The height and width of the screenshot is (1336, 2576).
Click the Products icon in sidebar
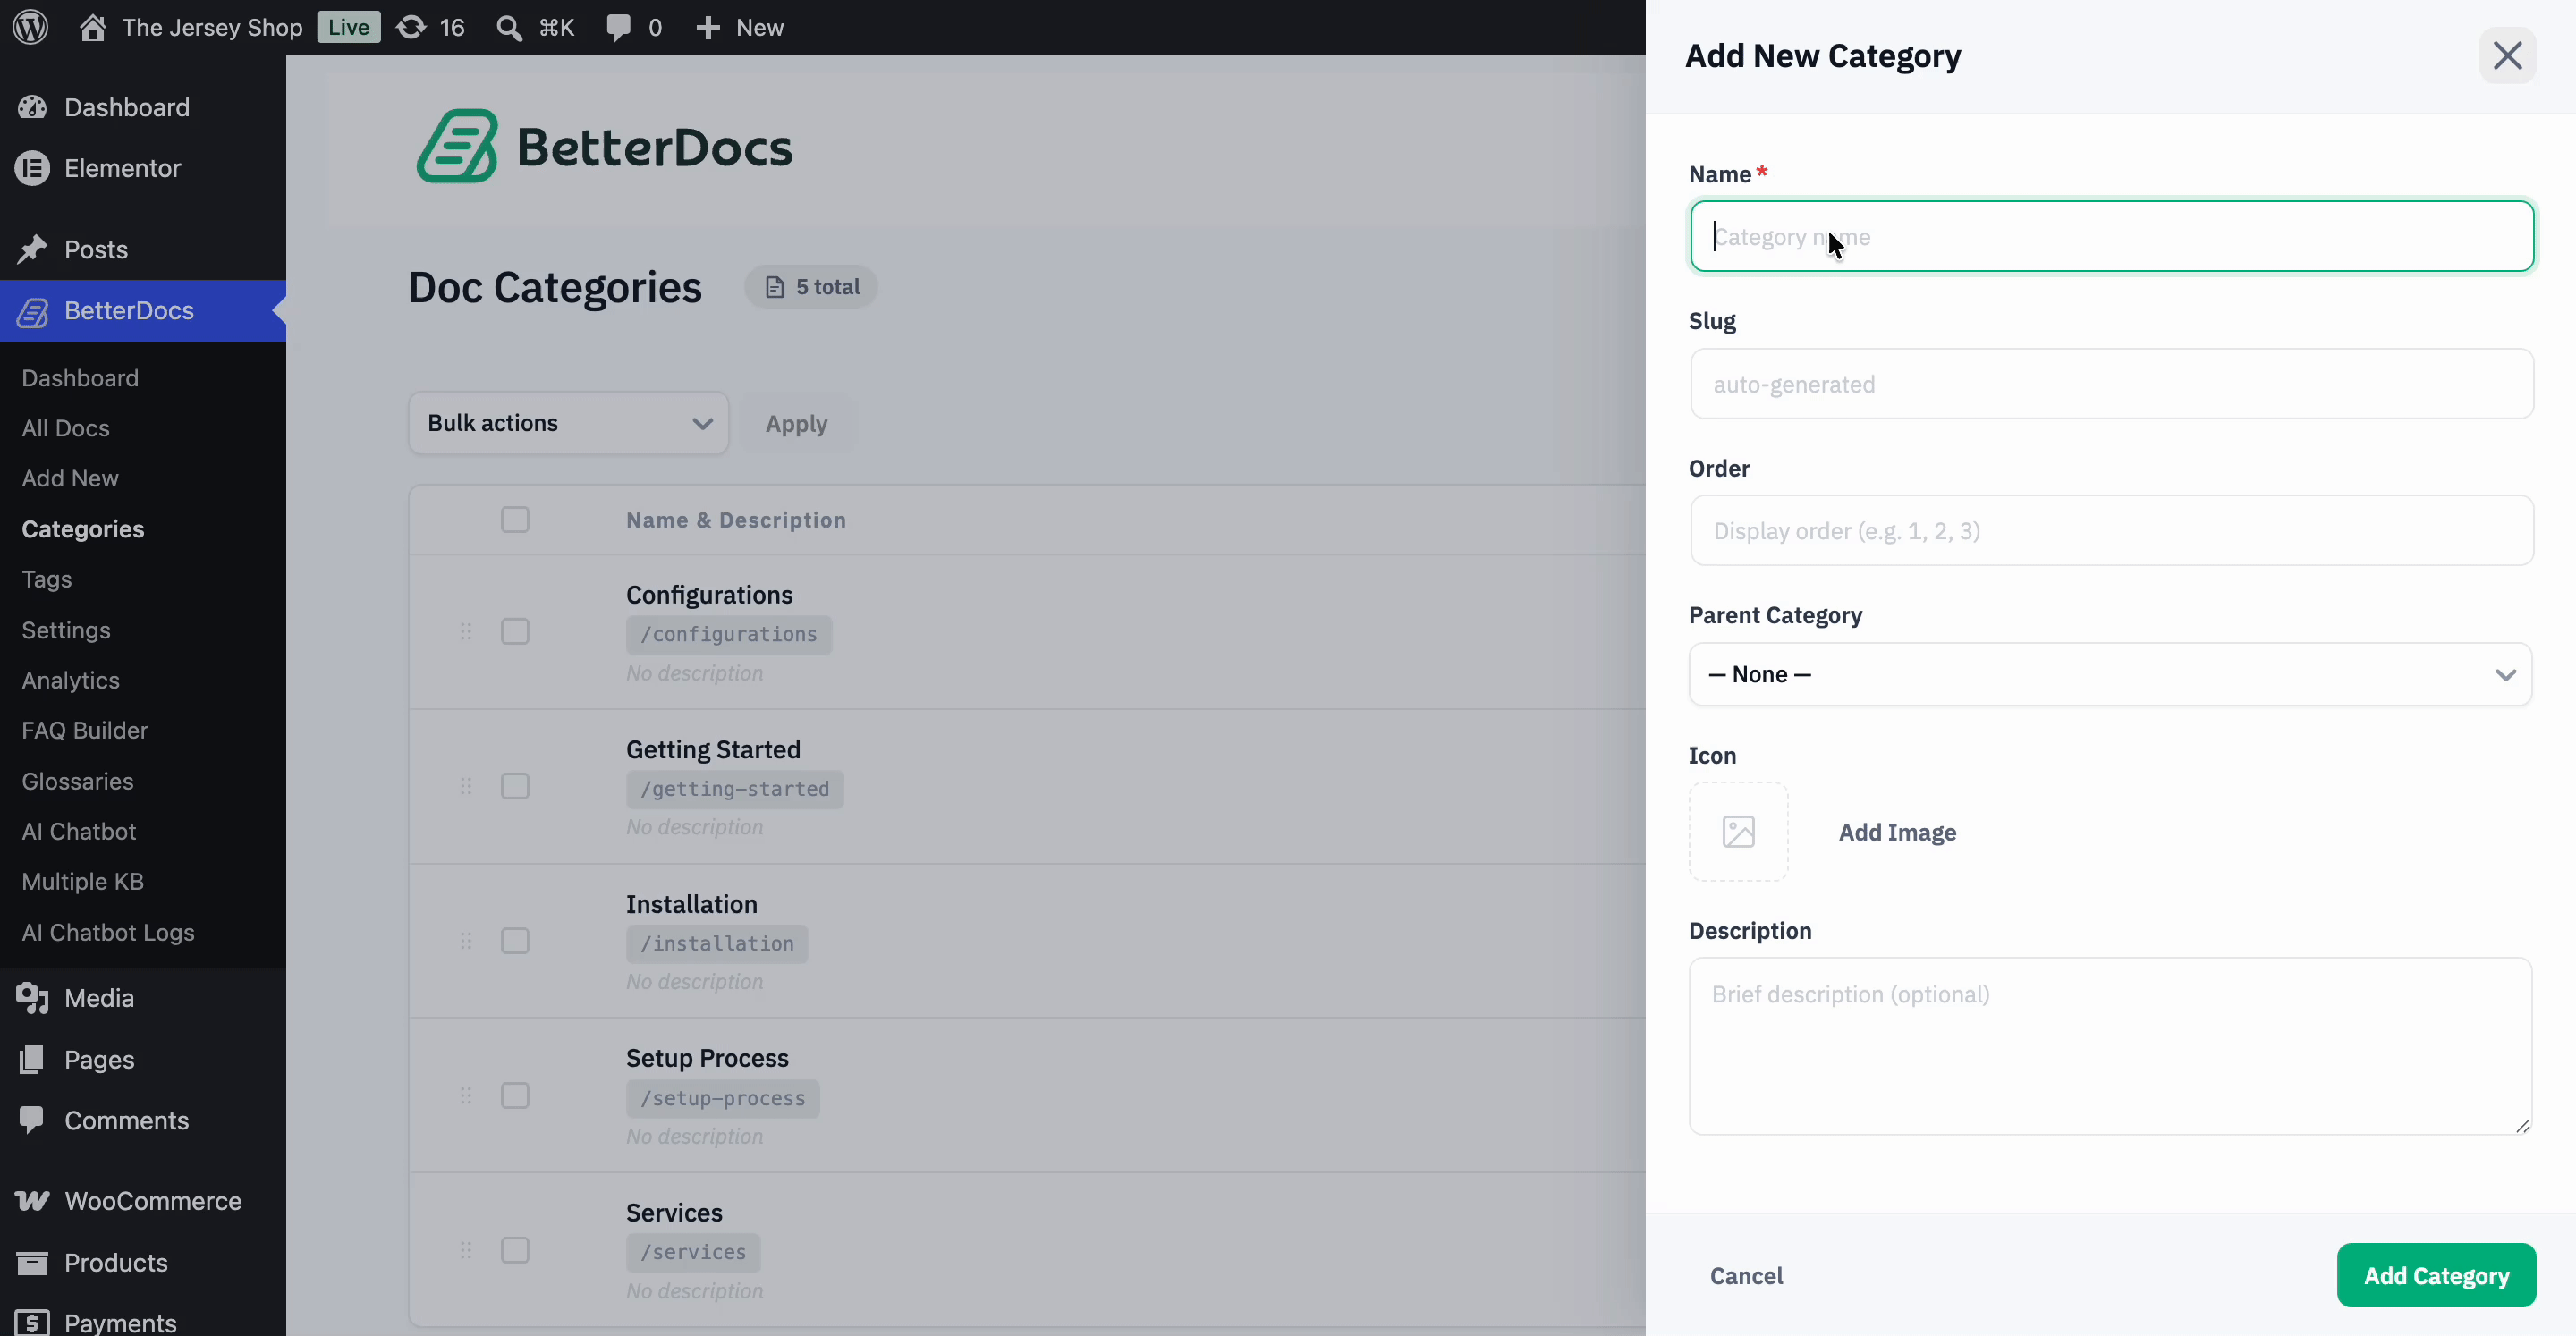pos(32,1263)
